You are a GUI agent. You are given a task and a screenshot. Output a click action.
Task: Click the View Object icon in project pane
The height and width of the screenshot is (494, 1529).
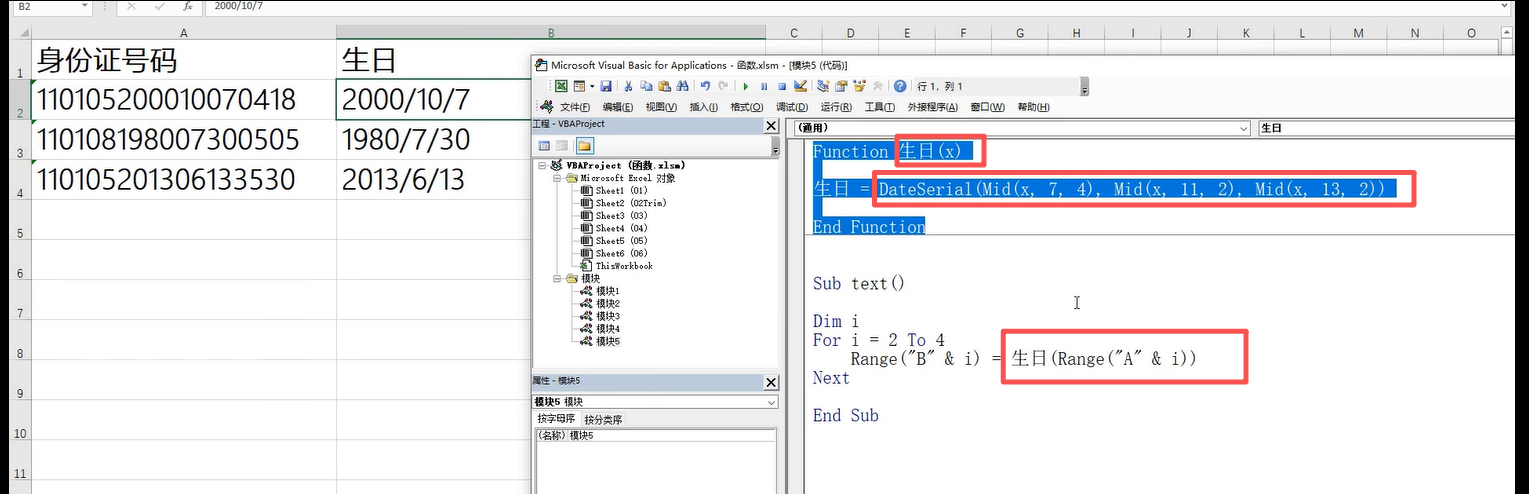(563, 146)
